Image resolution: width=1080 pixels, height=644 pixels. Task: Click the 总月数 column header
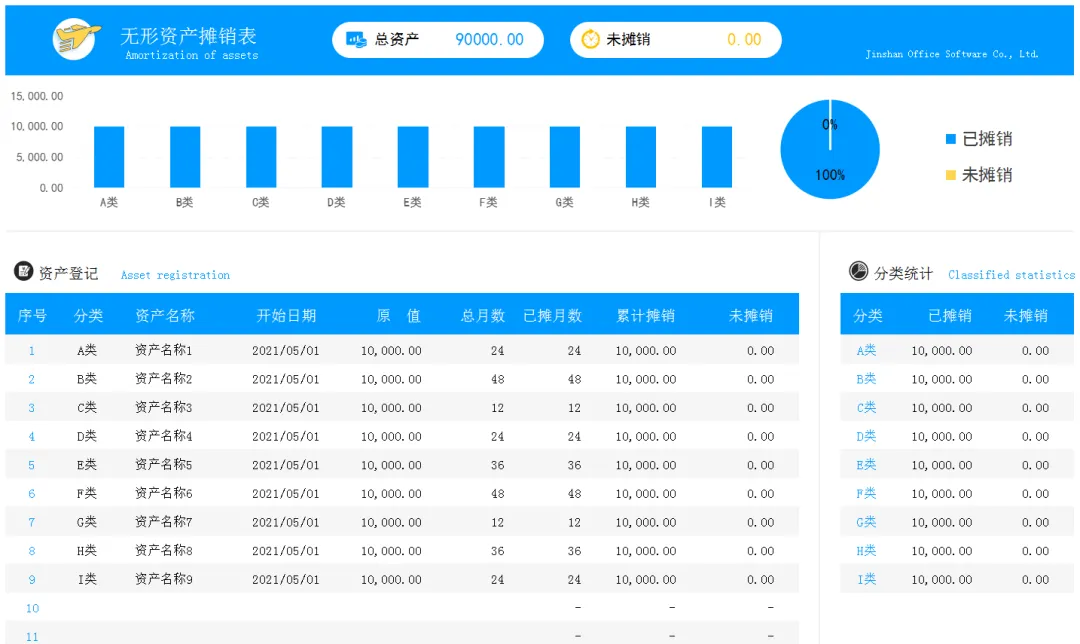483,315
